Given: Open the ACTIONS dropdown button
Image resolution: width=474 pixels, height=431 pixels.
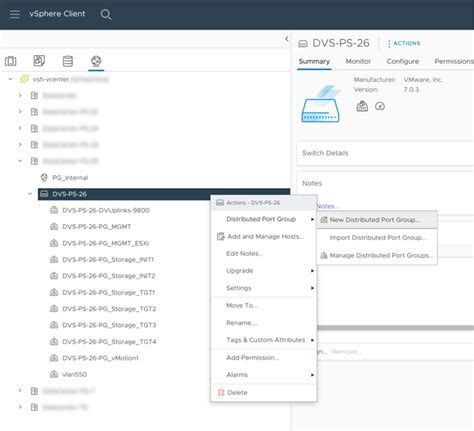Looking at the screenshot, I should click(404, 43).
